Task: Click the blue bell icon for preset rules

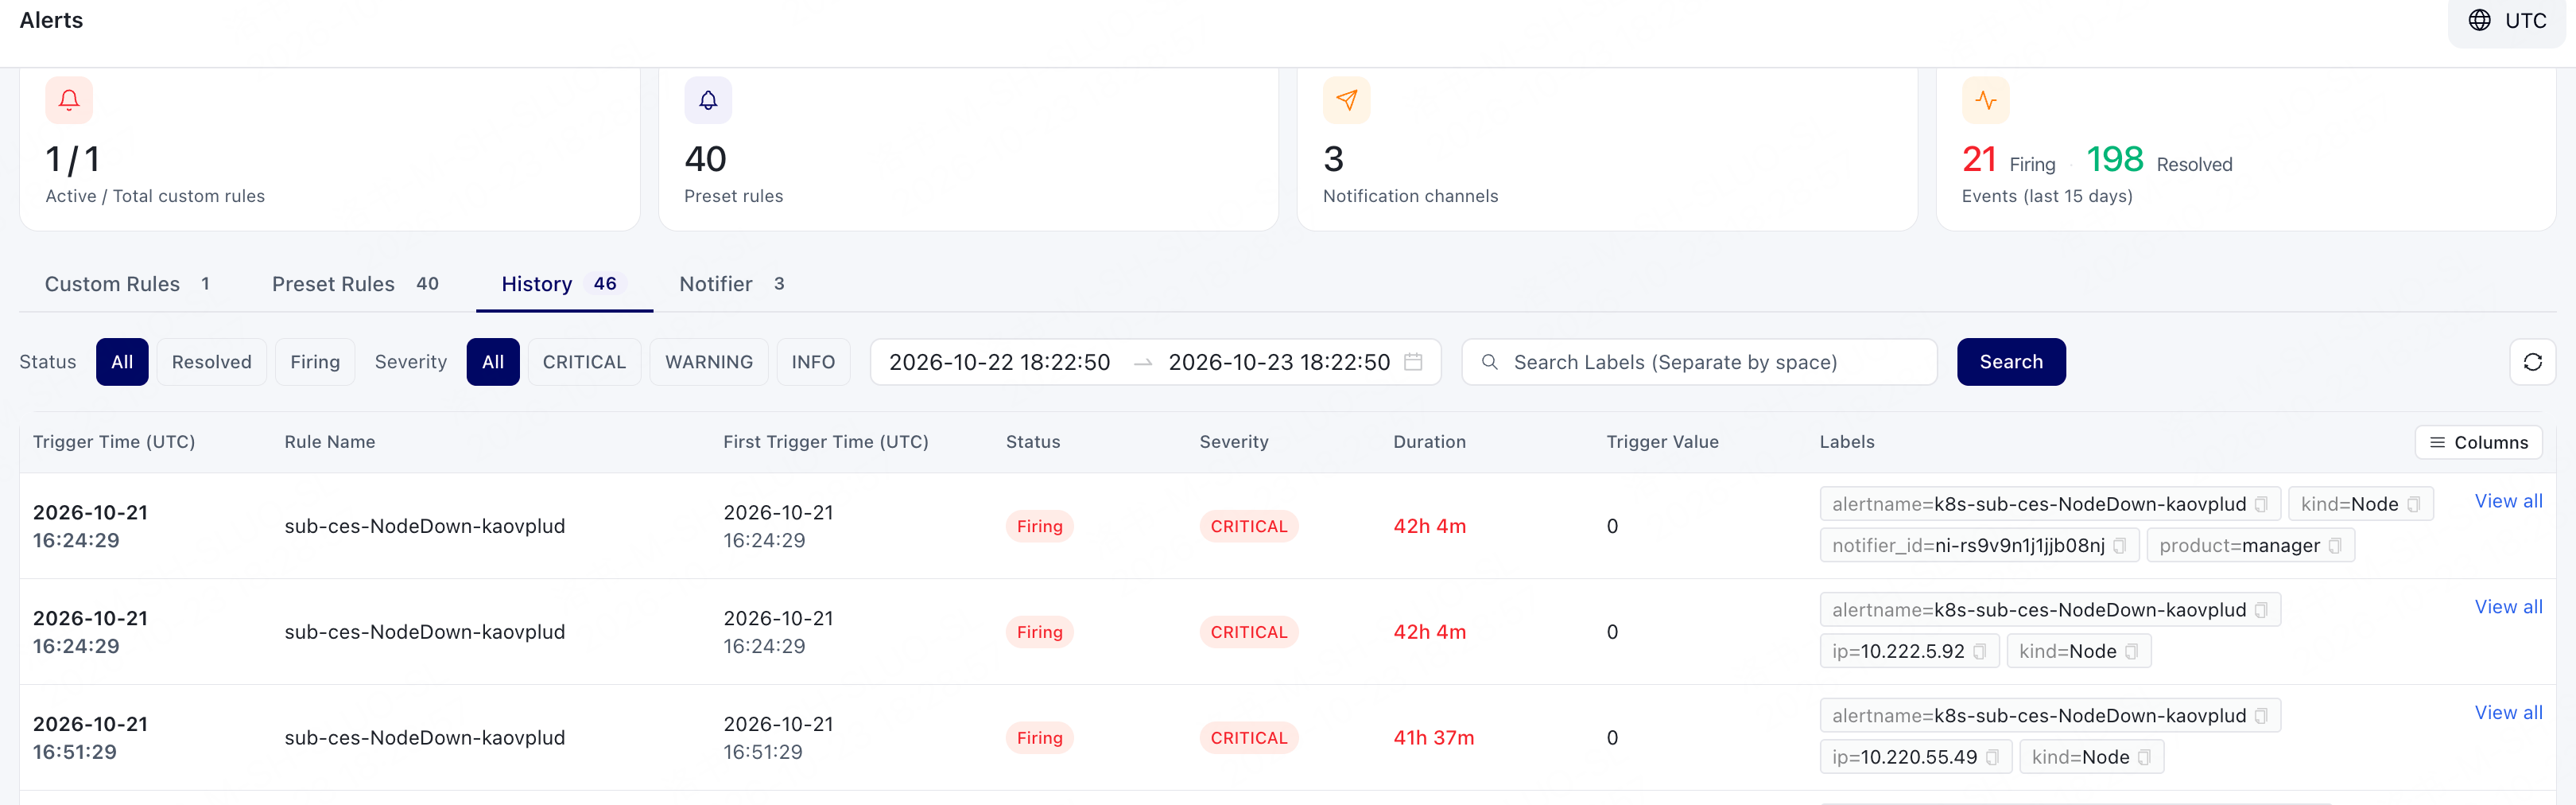Action: (708, 100)
